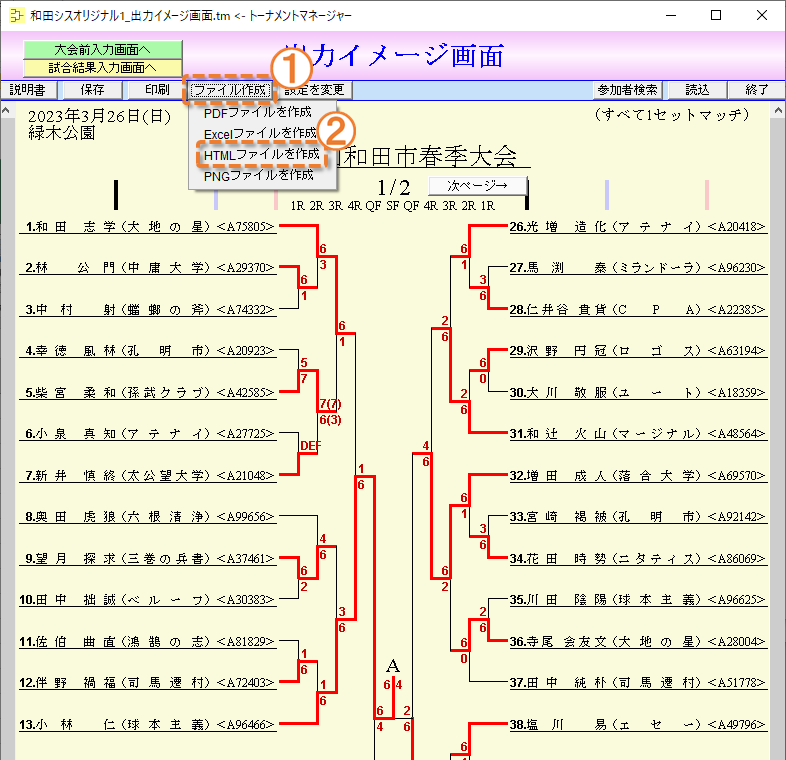Click scroll-up arrow on left edge
This screenshot has height=760, width=786.
[x=7, y=110]
